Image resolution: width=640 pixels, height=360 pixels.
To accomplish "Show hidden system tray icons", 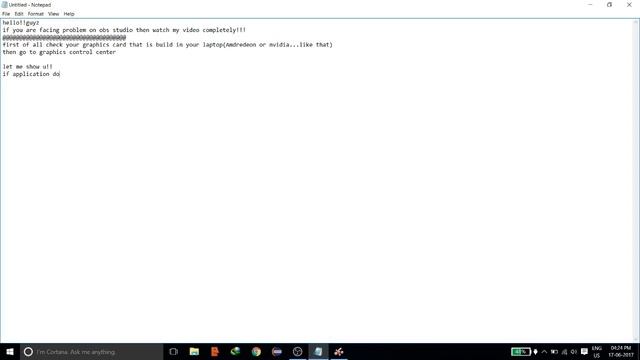I will pos(544,352).
